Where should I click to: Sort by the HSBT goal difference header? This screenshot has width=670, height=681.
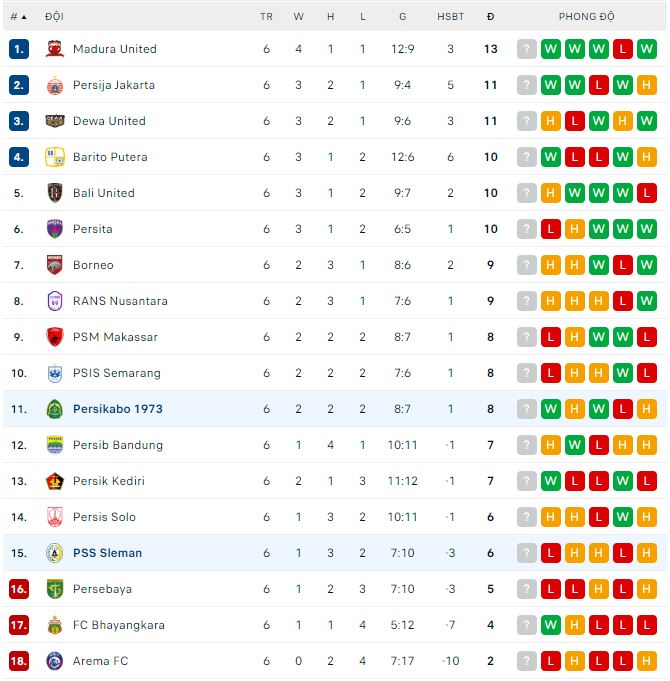coord(450,17)
